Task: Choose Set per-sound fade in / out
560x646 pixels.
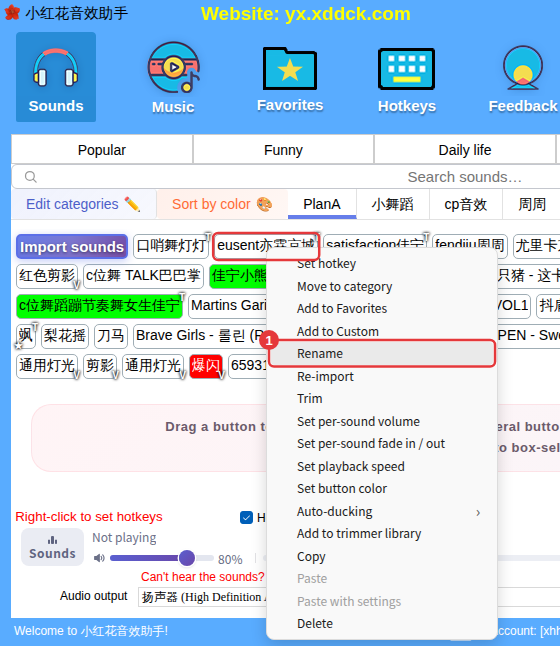Action: pyautogui.click(x=371, y=444)
